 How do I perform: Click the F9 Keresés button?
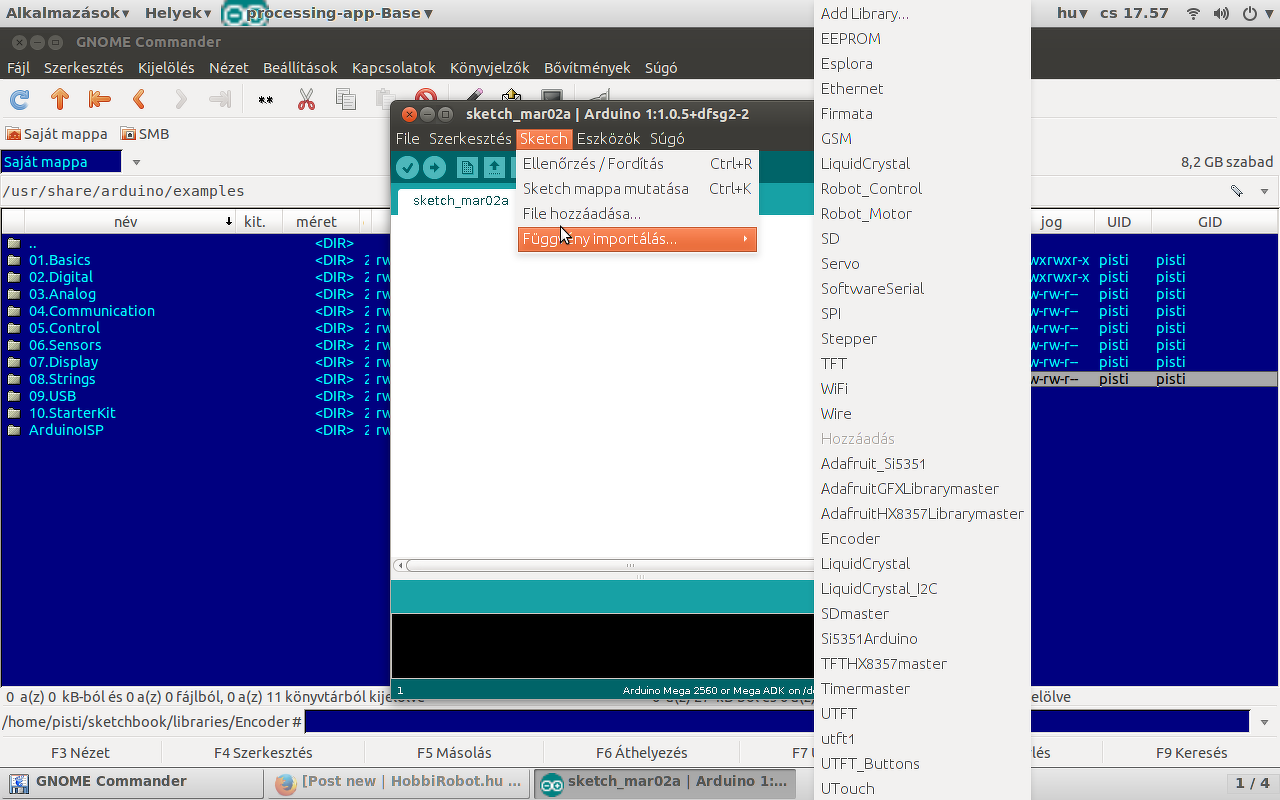(x=1191, y=753)
